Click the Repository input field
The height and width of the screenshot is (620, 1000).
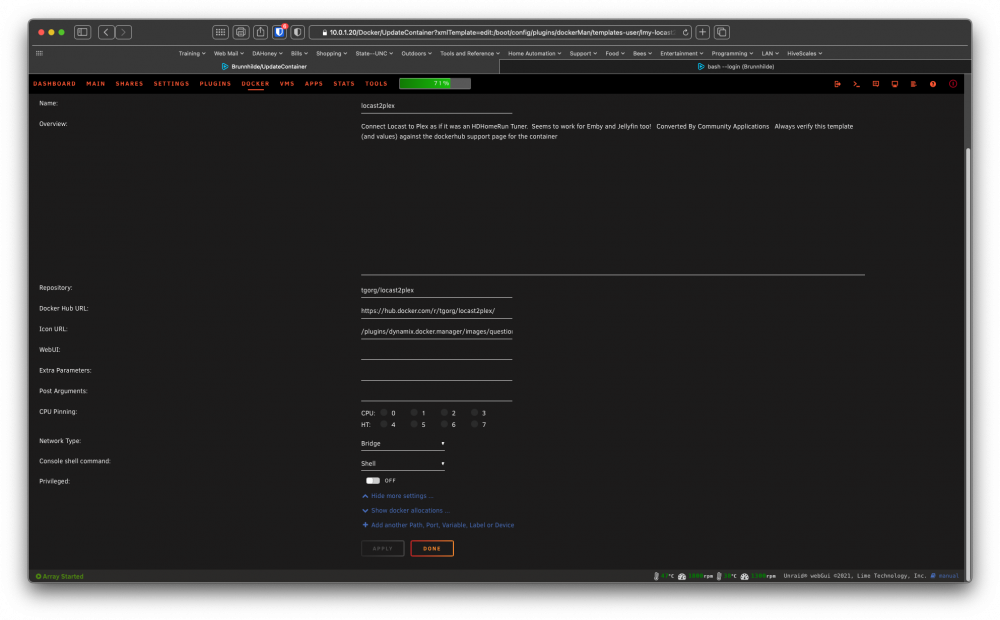click(436, 290)
